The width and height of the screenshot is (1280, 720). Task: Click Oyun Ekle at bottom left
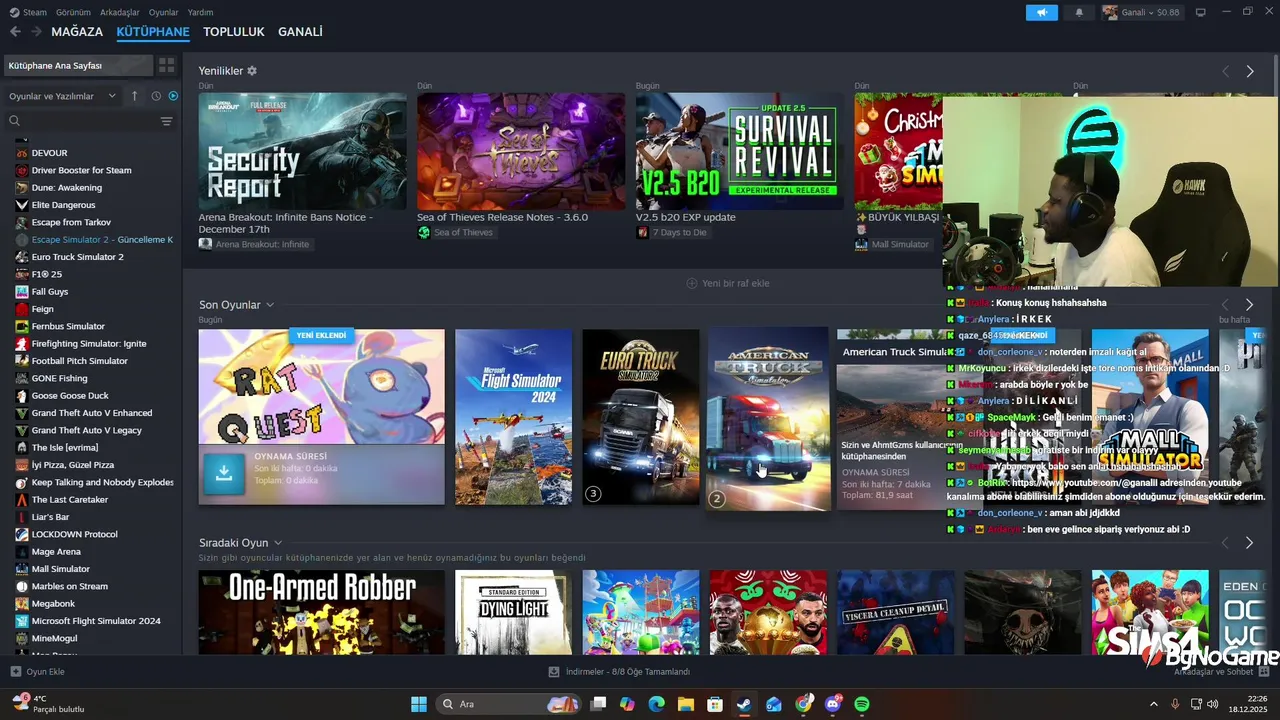38,672
